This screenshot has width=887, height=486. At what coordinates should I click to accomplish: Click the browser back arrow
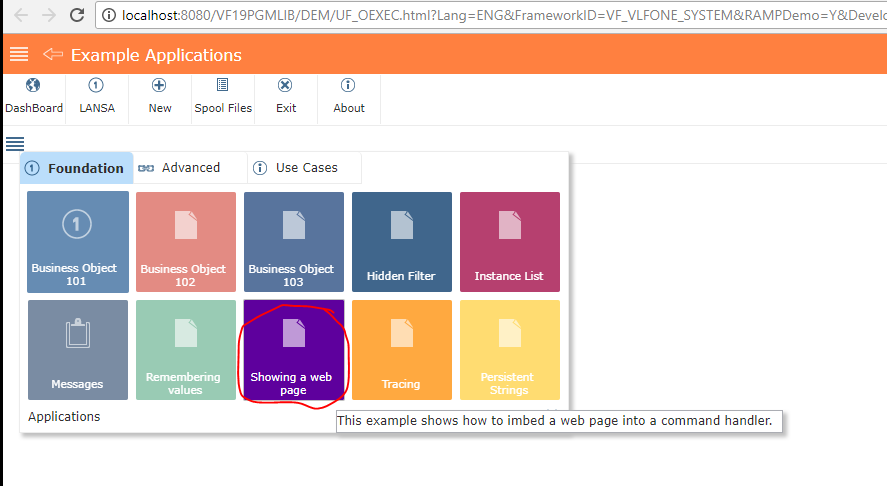point(21,15)
